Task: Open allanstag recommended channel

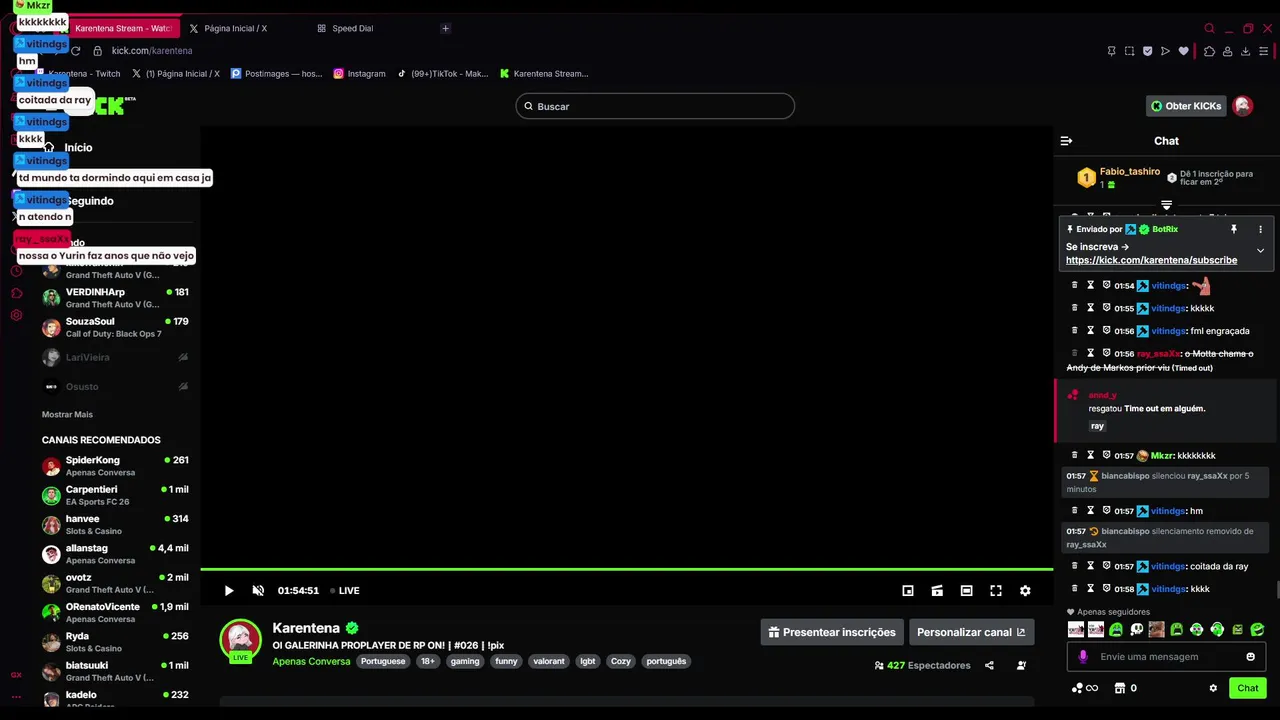Action: coord(115,554)
